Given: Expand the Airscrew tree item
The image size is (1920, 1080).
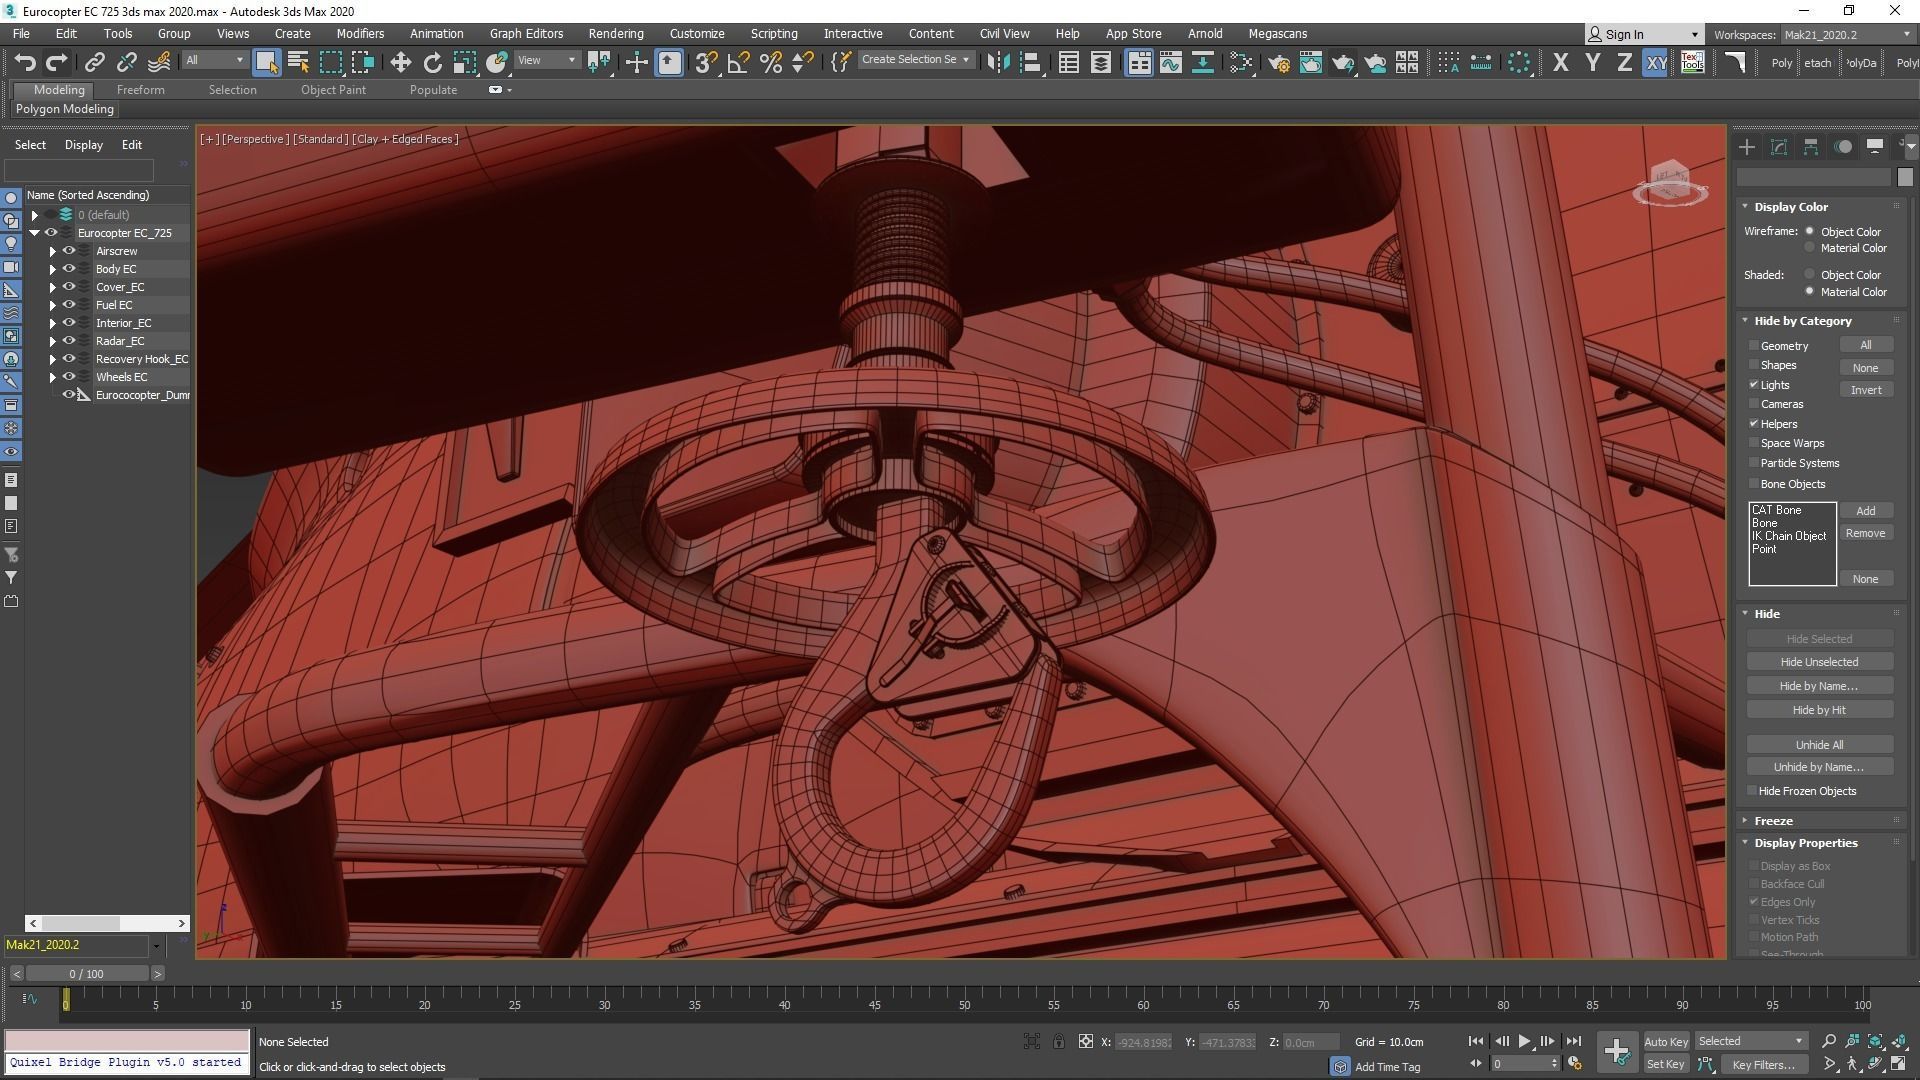Looking at the screenshot, I should point(53,251).
